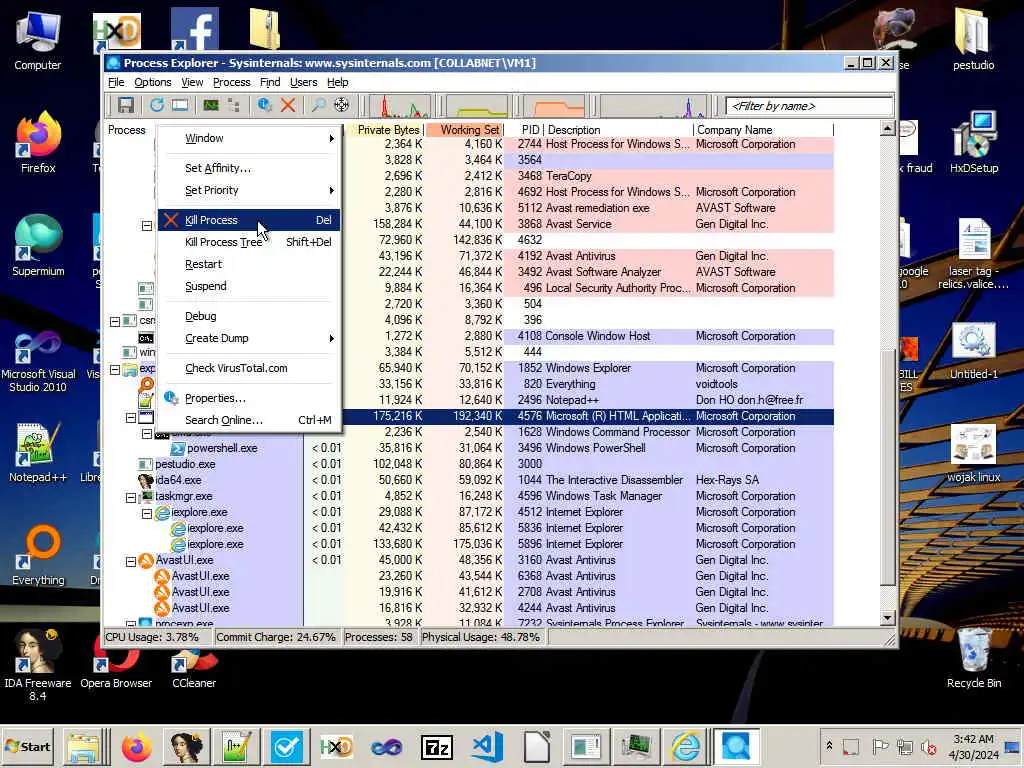Collapse the top iexplore.exe tree node

(x=147, y=513)
